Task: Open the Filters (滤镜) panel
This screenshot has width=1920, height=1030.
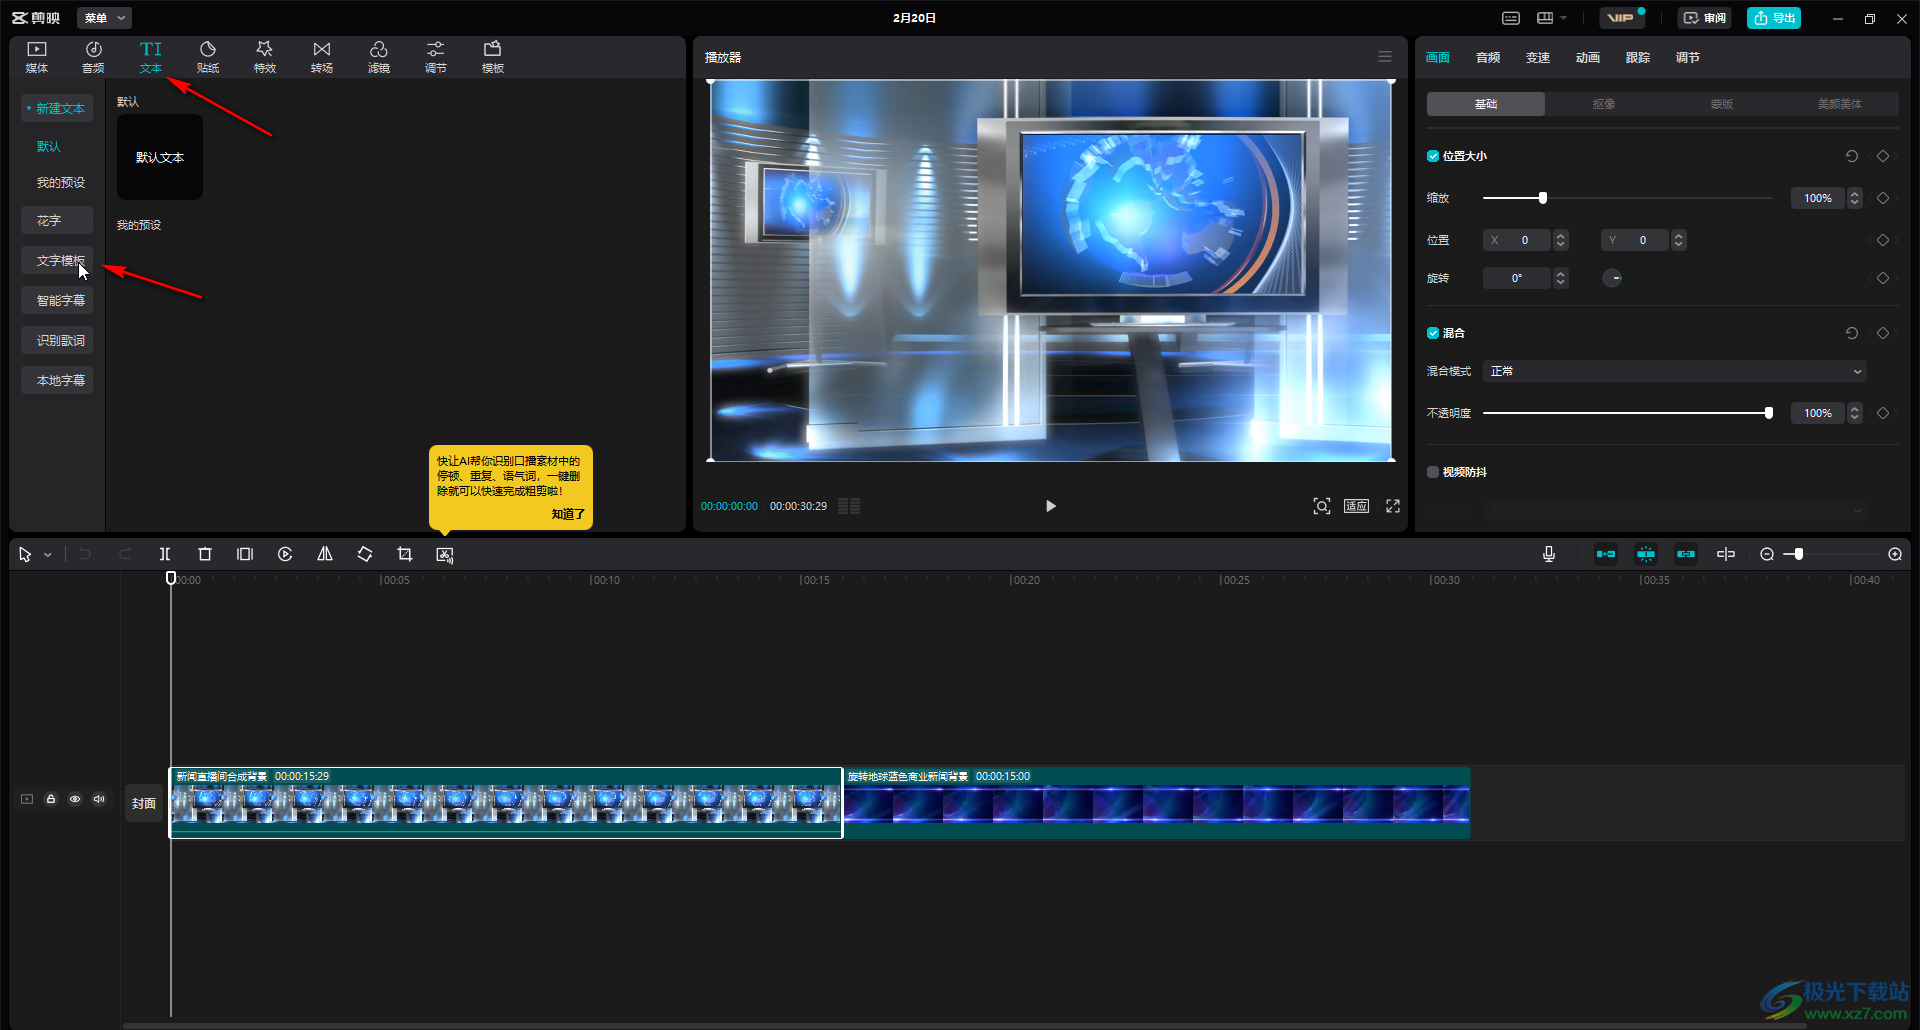Action: (x=379, y=57)
